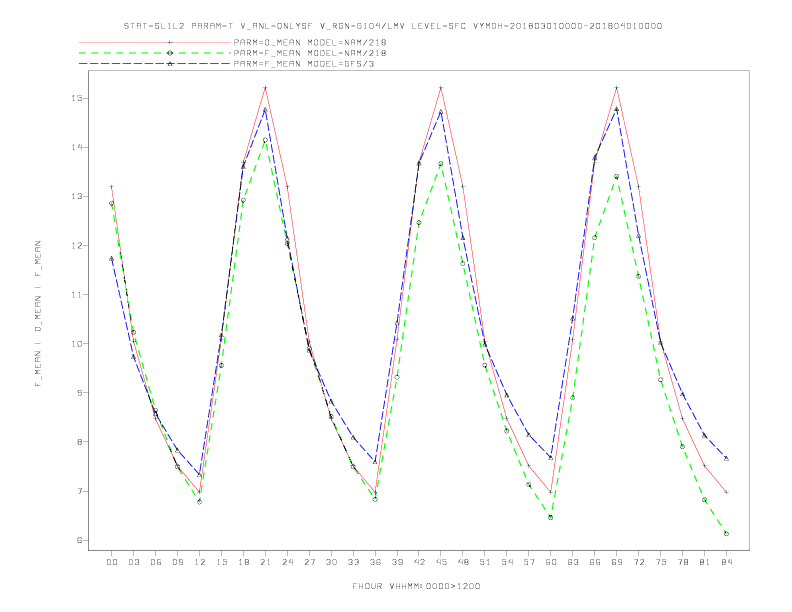Click y-axis tick label 8
This screenshot has height=612, width=792.
pyautogui.click(x=80, y=441)
